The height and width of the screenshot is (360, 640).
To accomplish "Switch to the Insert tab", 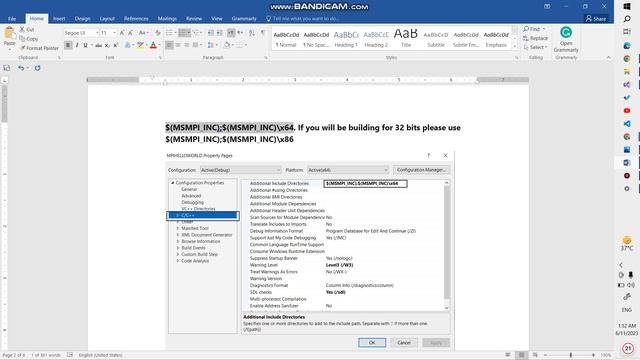I will coord(59,18).
